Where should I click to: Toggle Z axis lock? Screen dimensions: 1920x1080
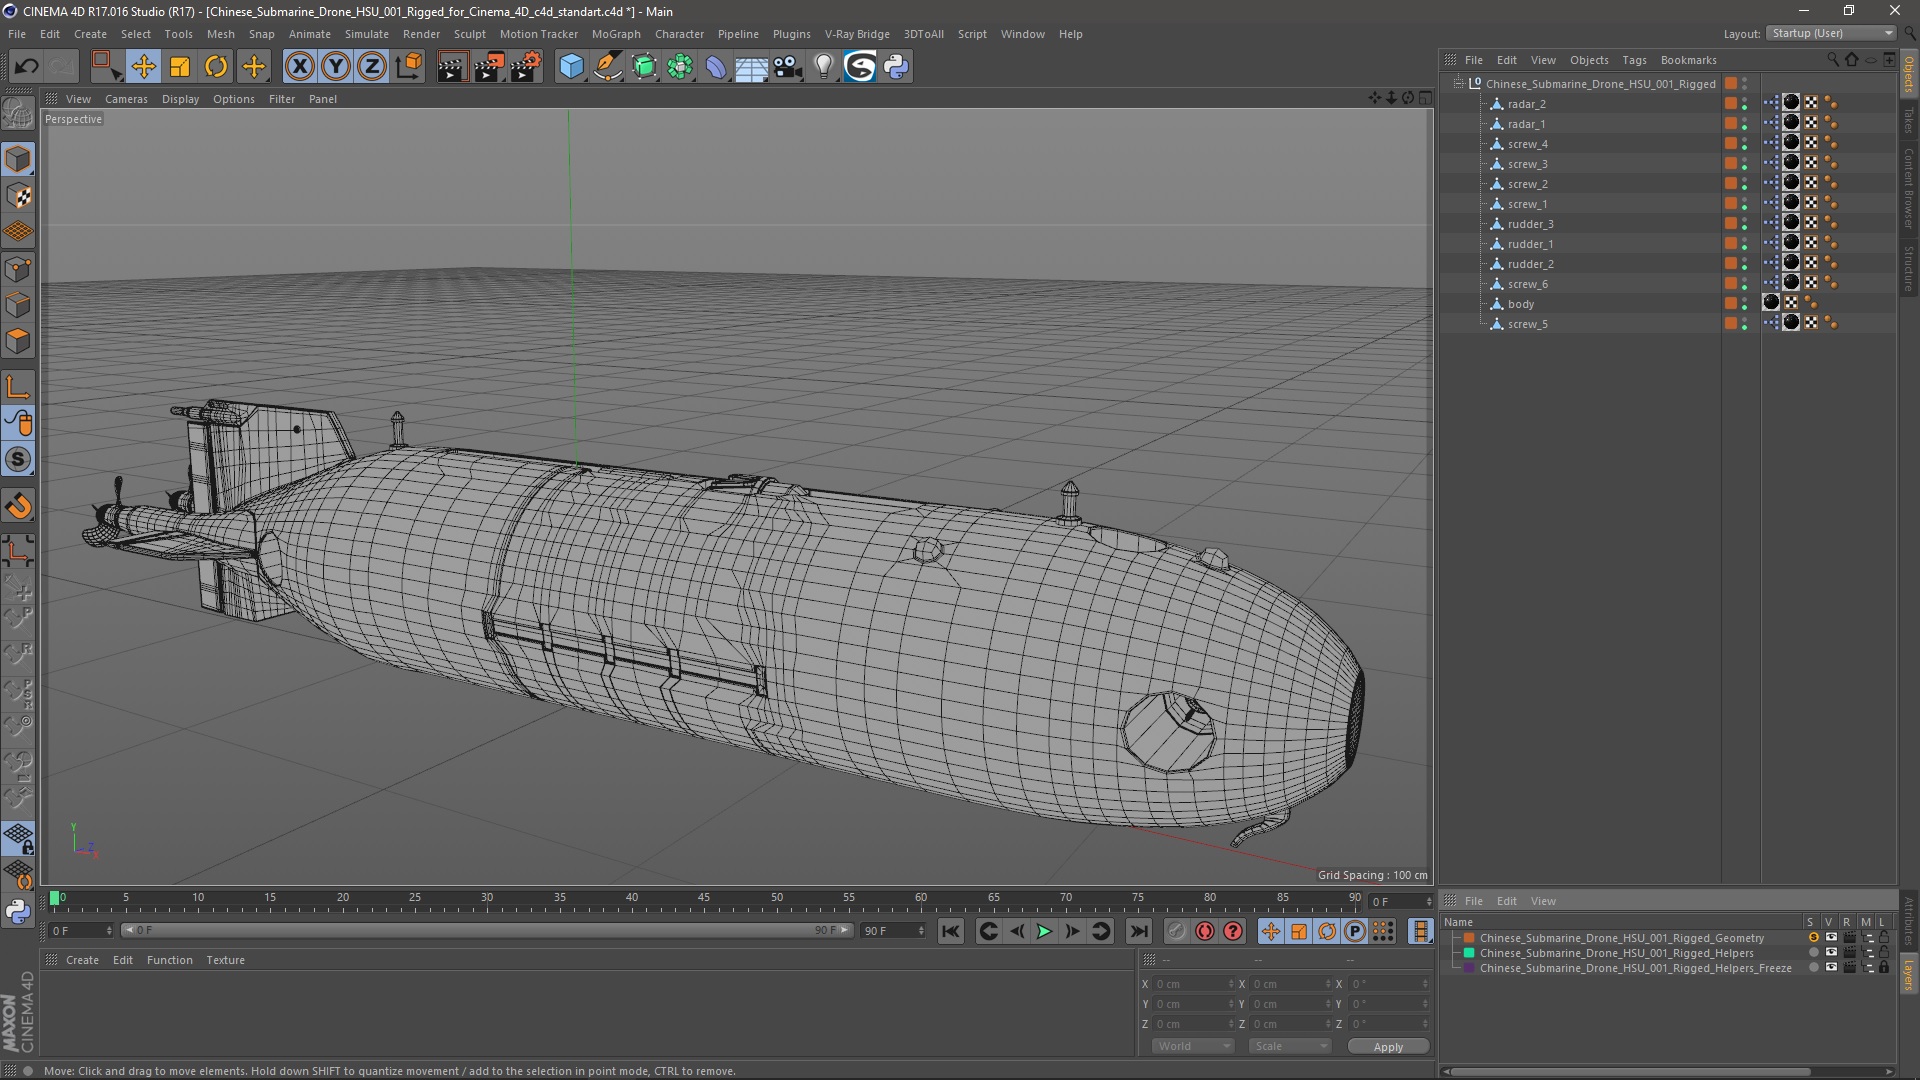click(372, 67)
